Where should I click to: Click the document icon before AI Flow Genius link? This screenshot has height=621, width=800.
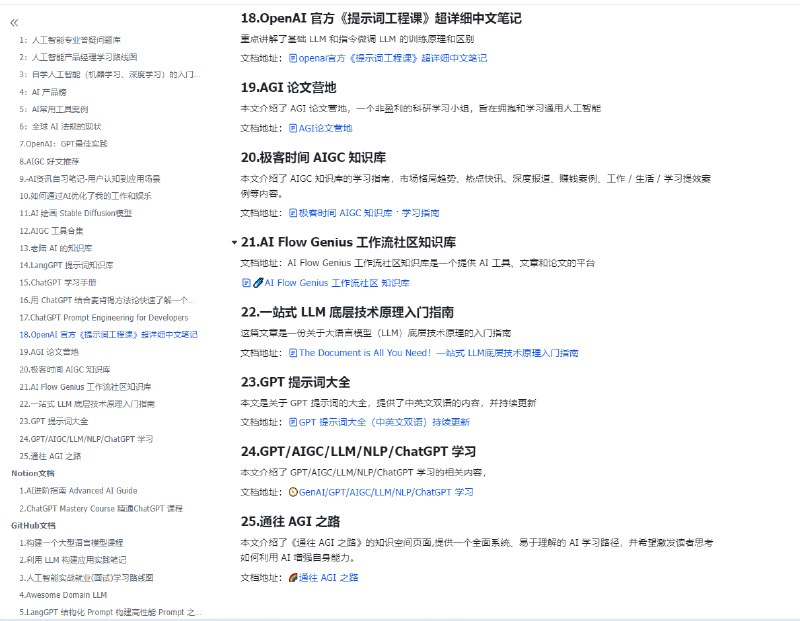click(246, 283)
